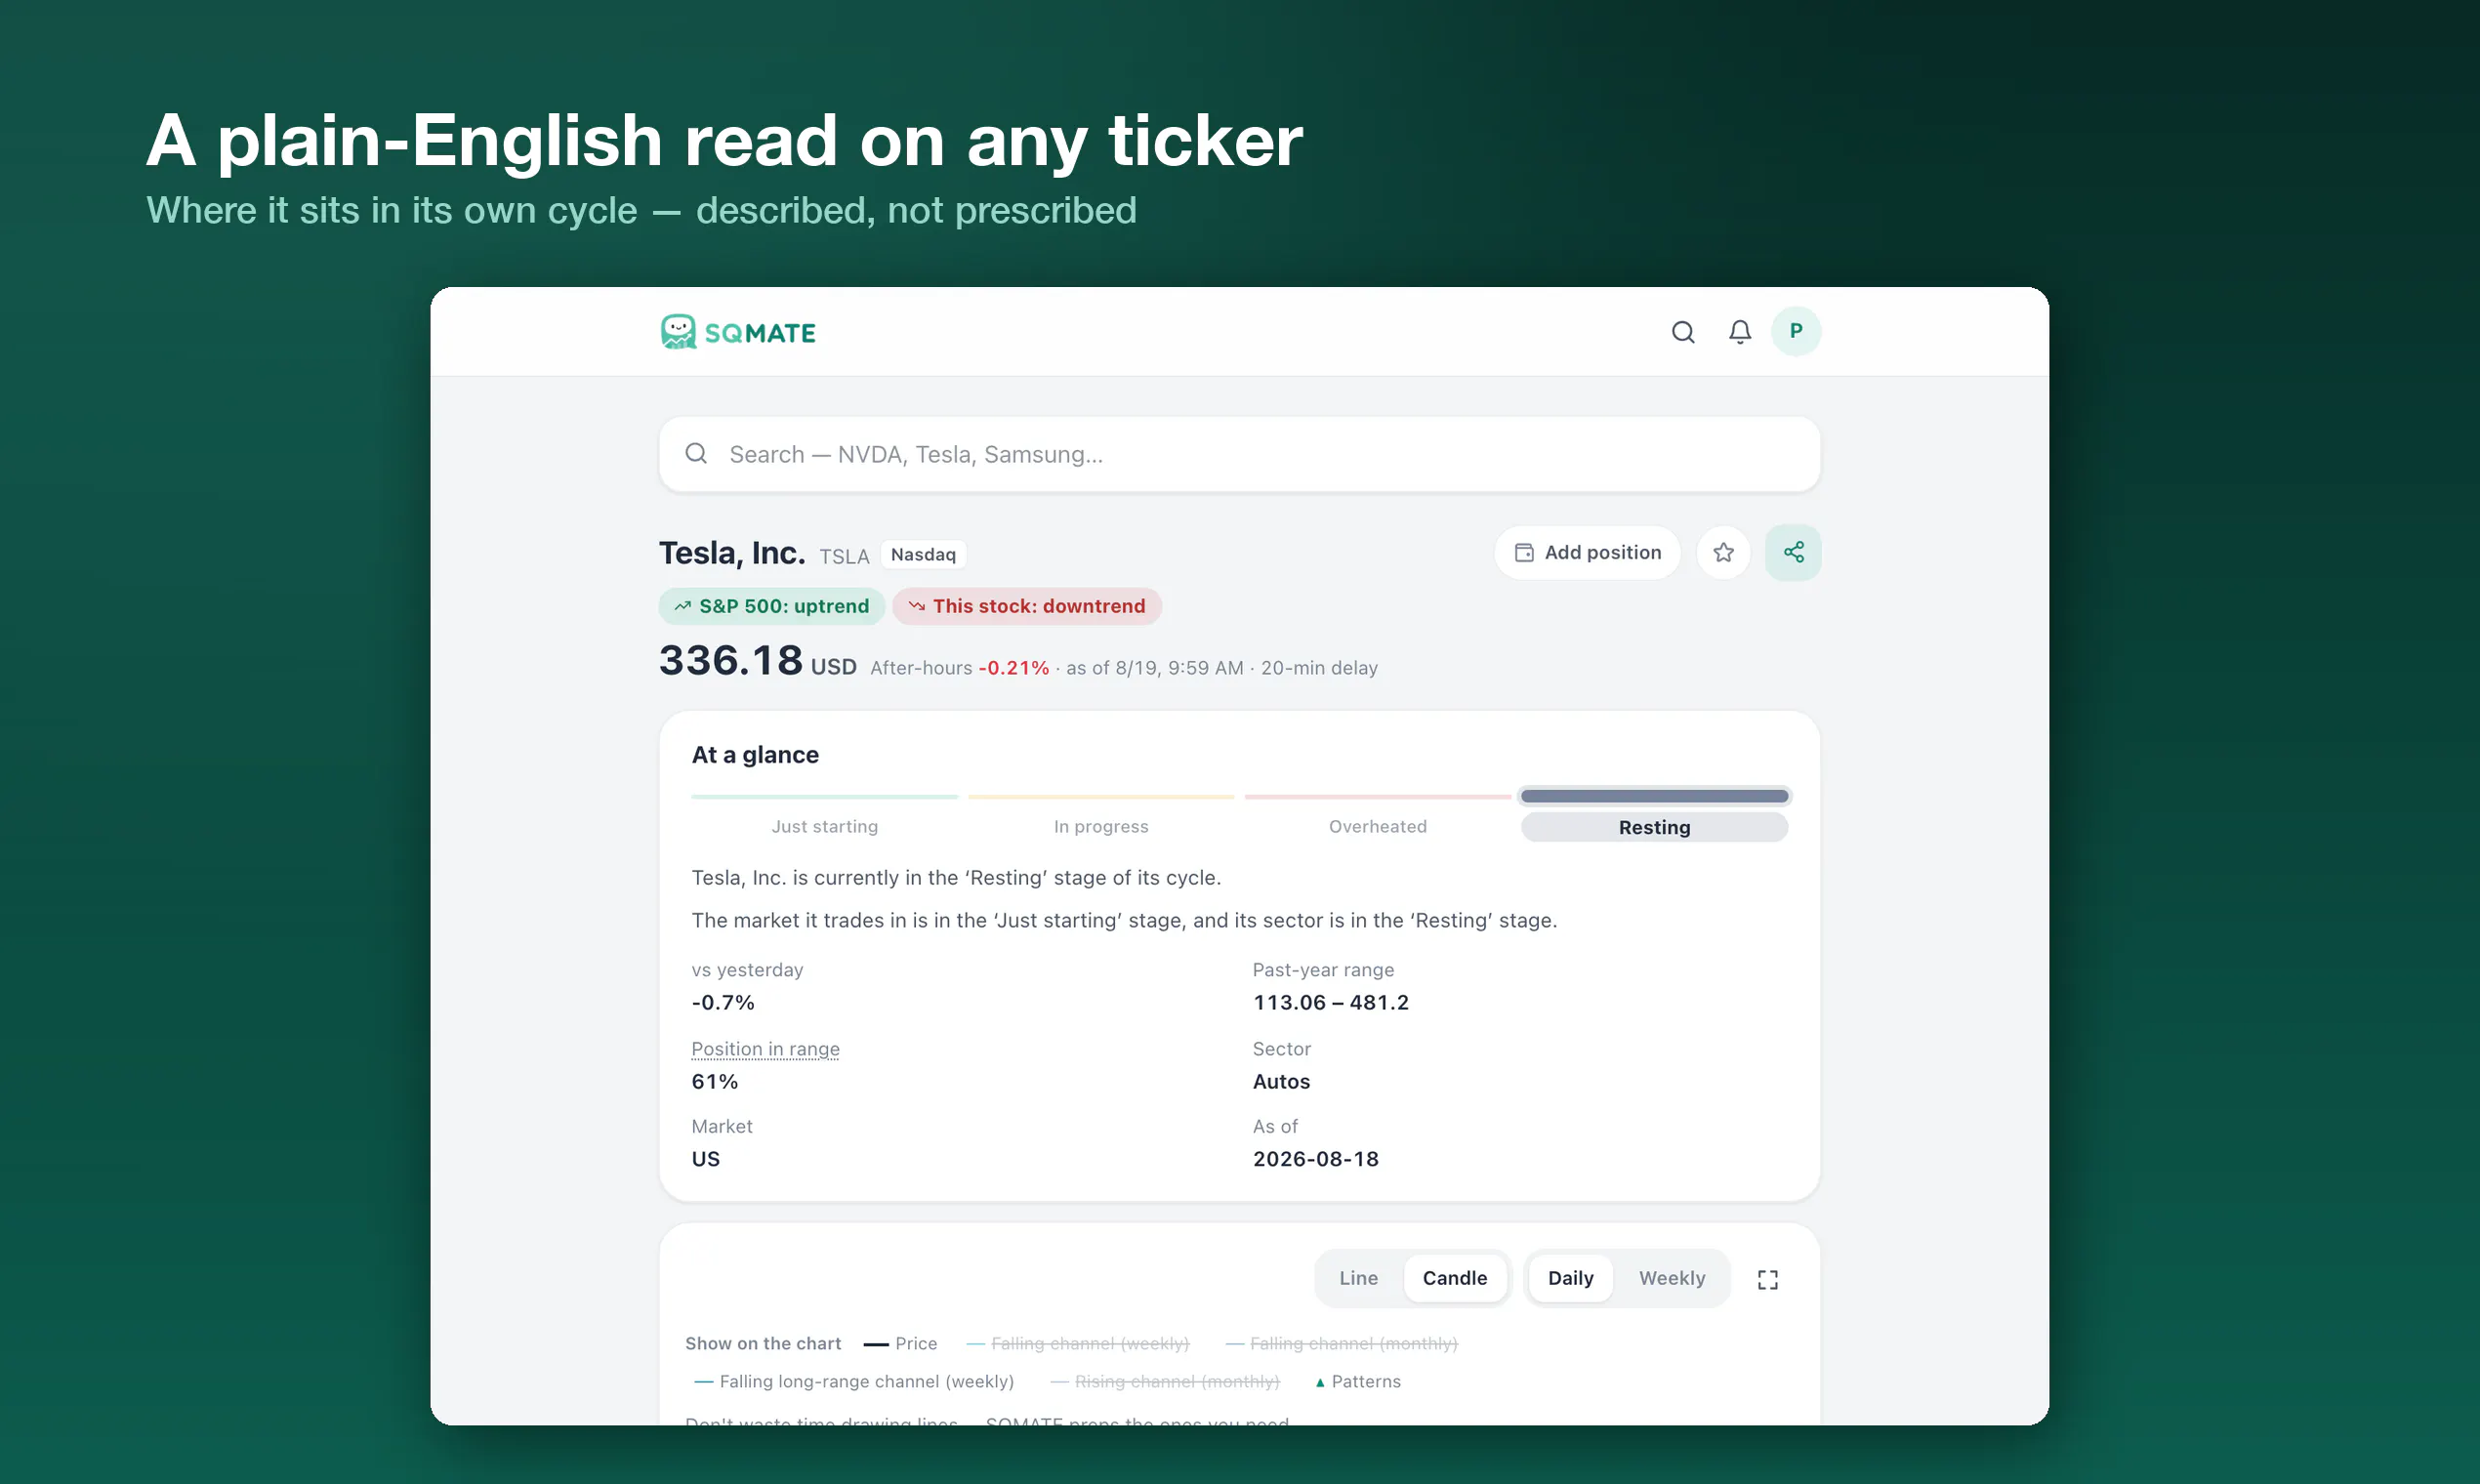Select the Overheated cycle stage

click(1378, 826)
